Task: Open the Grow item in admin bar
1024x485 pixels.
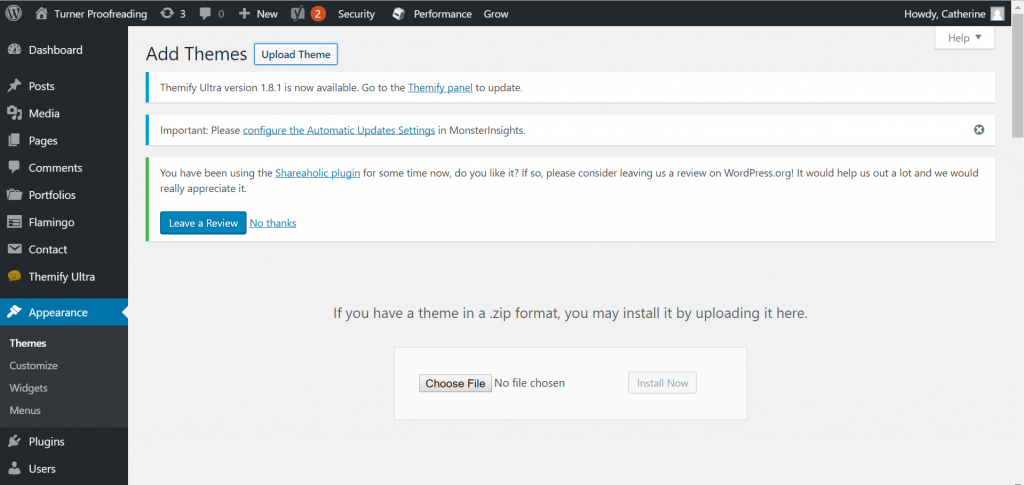Action: tap(496, 14)
